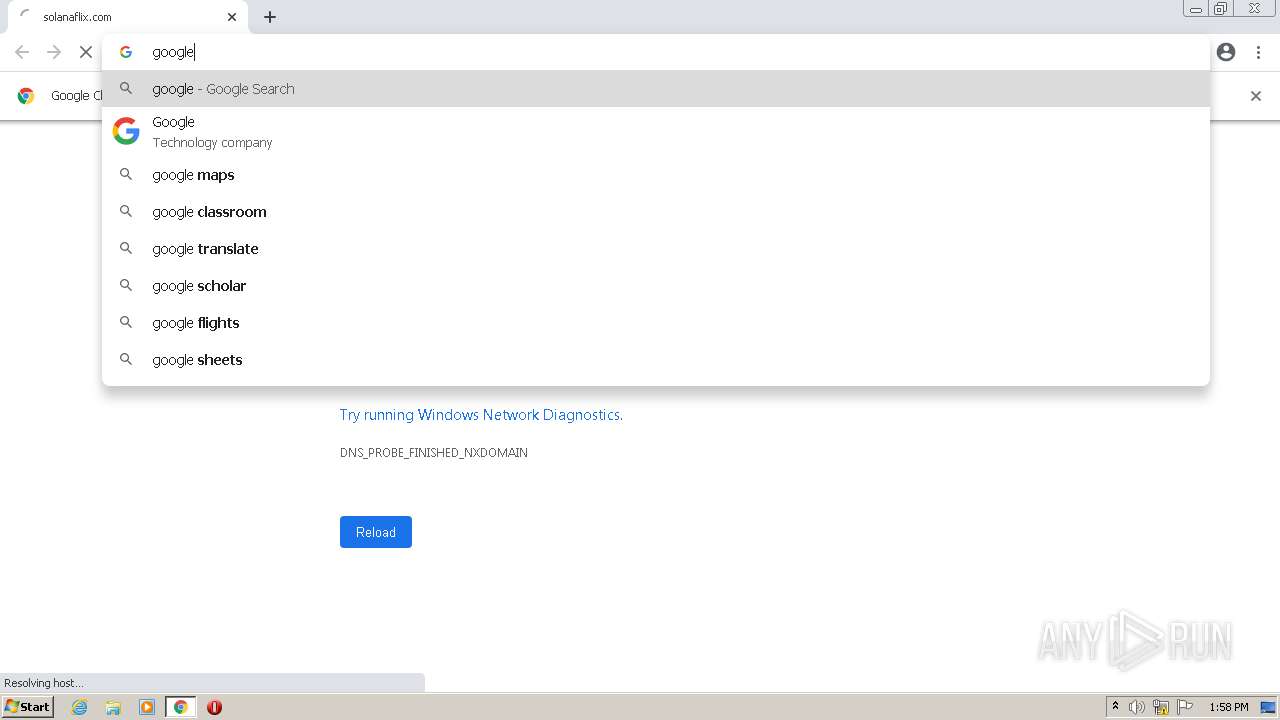Click the Google logo icon beside Technology company
This screenshot has height=720, width=1280.
click(126, 131)
